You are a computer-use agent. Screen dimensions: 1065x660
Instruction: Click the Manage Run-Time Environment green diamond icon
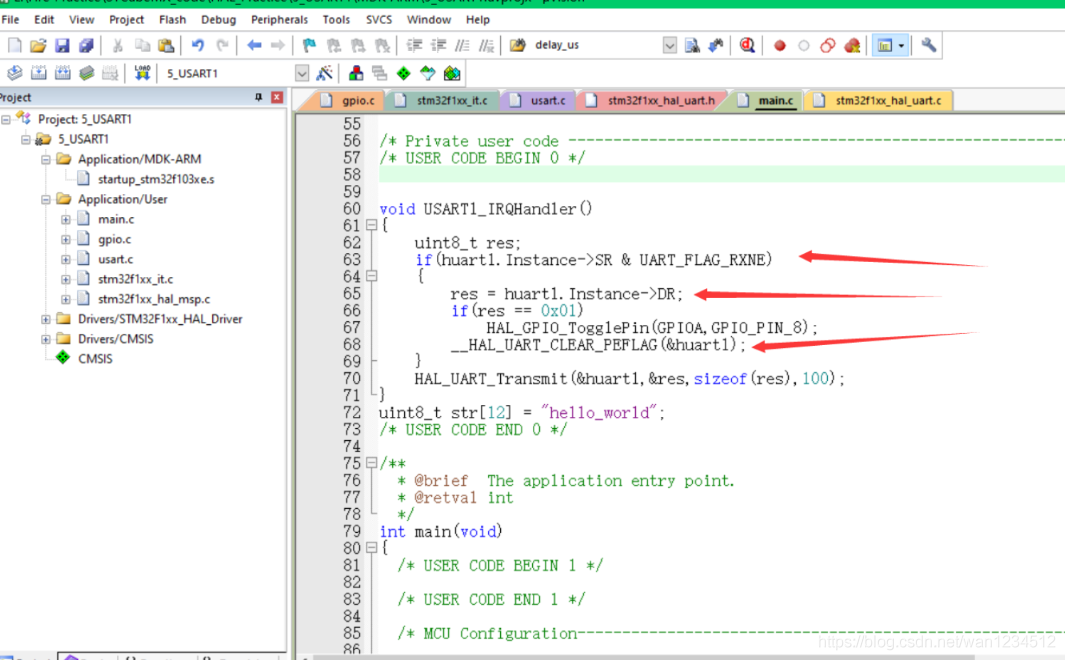click(x=403, y=74)
